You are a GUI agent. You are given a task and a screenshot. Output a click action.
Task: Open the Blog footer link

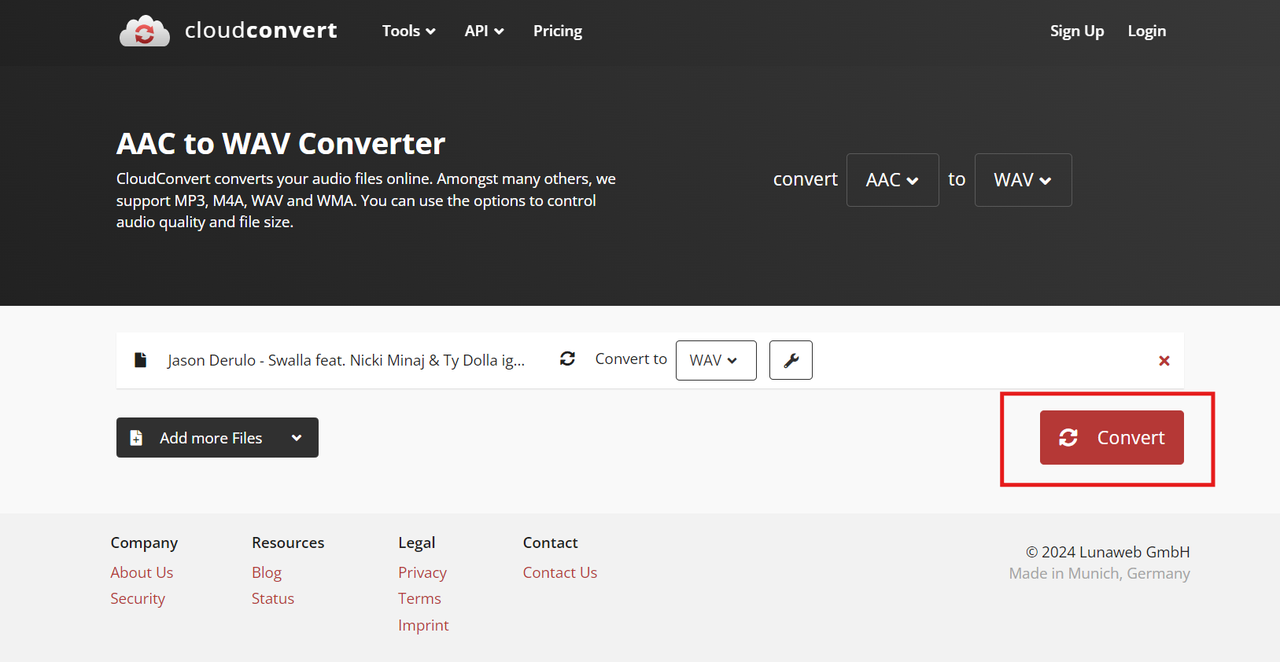point(267,572)
